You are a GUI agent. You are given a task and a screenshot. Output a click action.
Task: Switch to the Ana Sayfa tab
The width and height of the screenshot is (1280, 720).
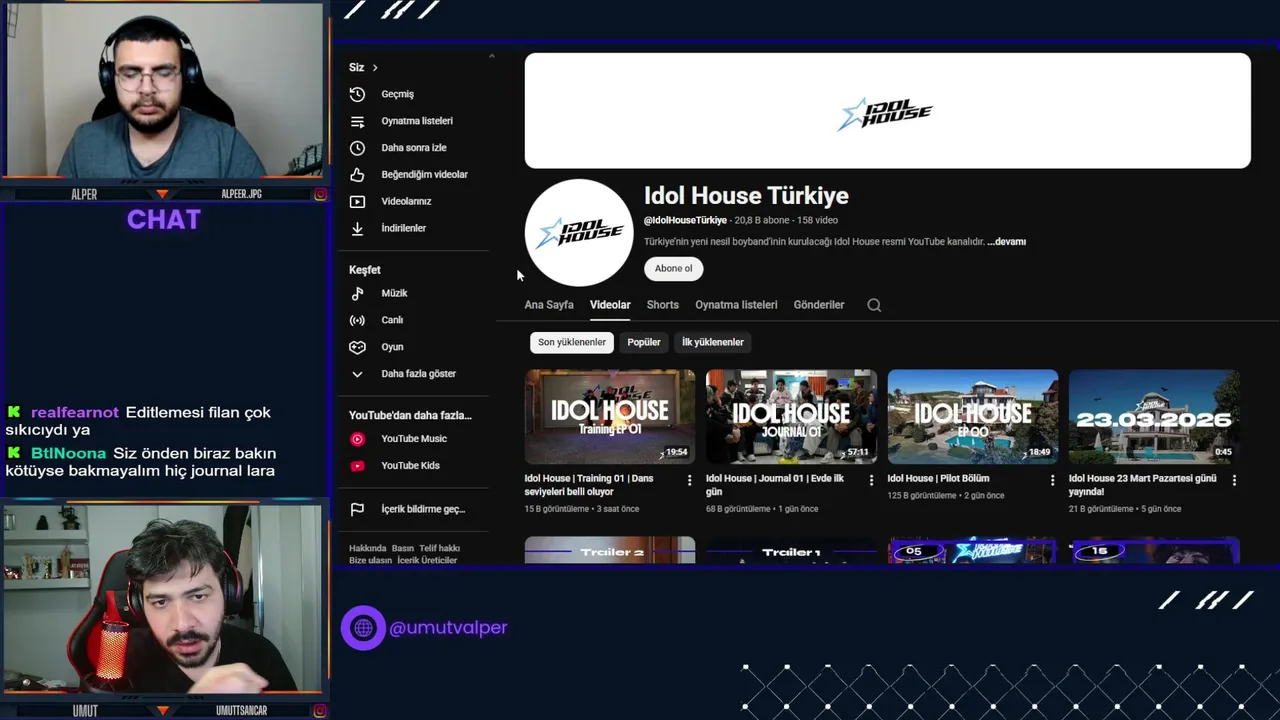(549, 305)
